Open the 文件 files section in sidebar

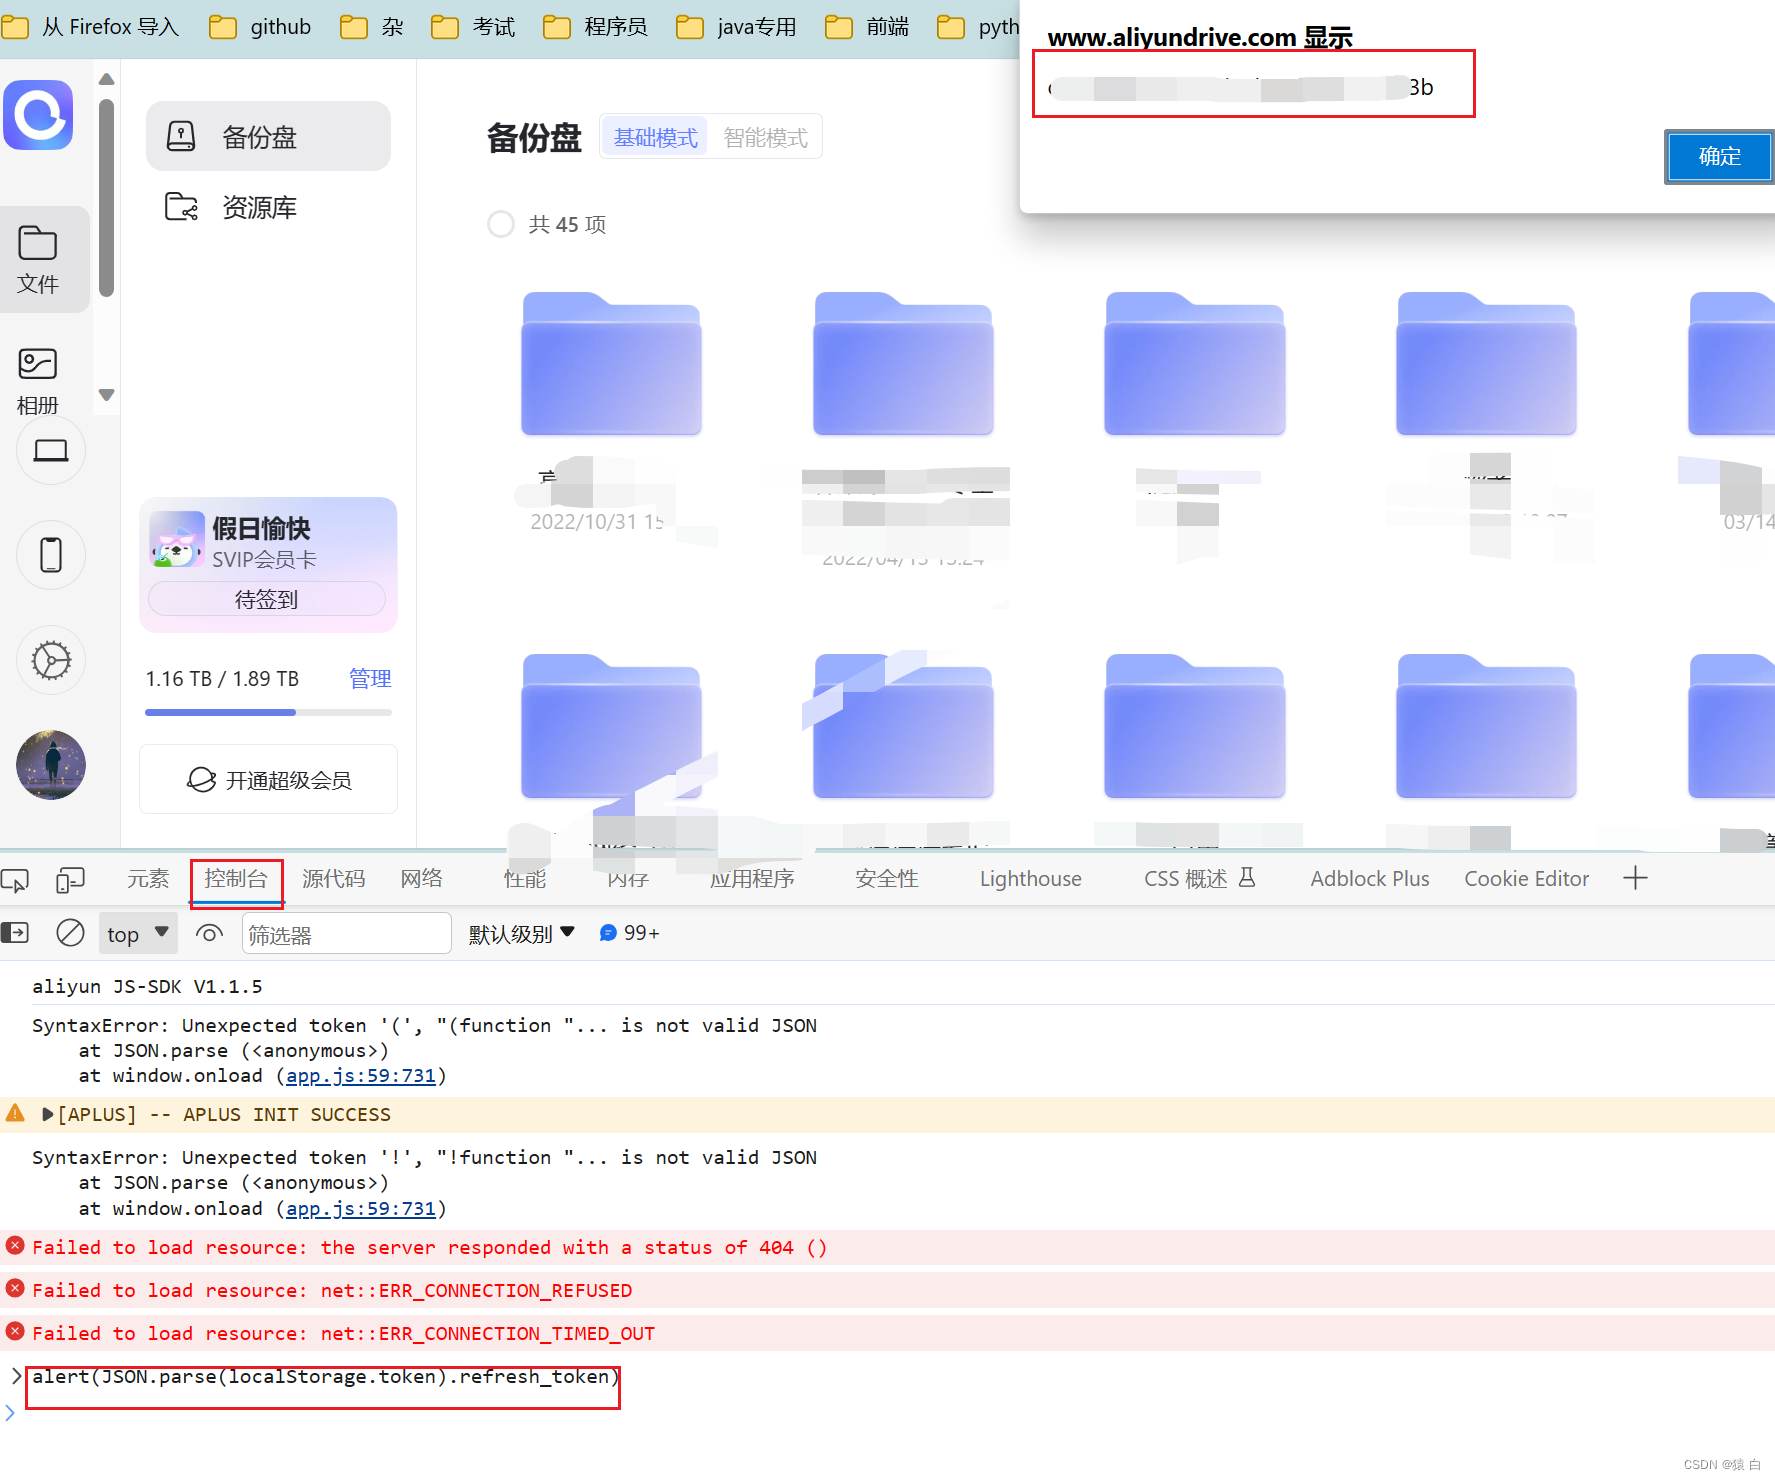coord(38,259)
